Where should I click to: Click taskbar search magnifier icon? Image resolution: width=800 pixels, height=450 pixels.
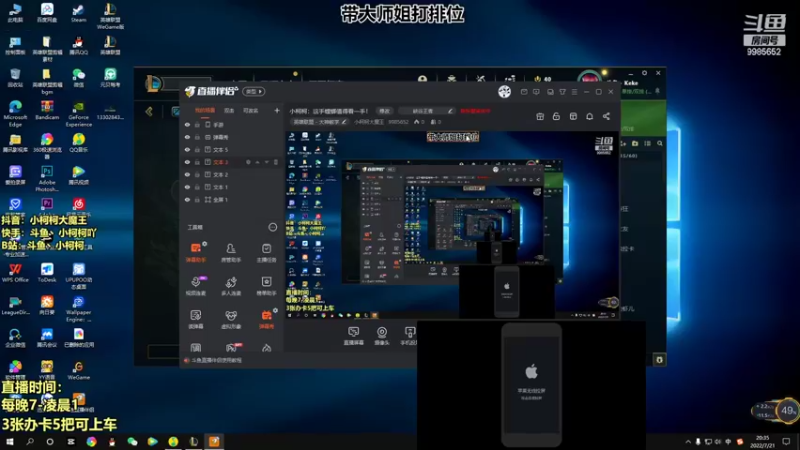[30, 442]
